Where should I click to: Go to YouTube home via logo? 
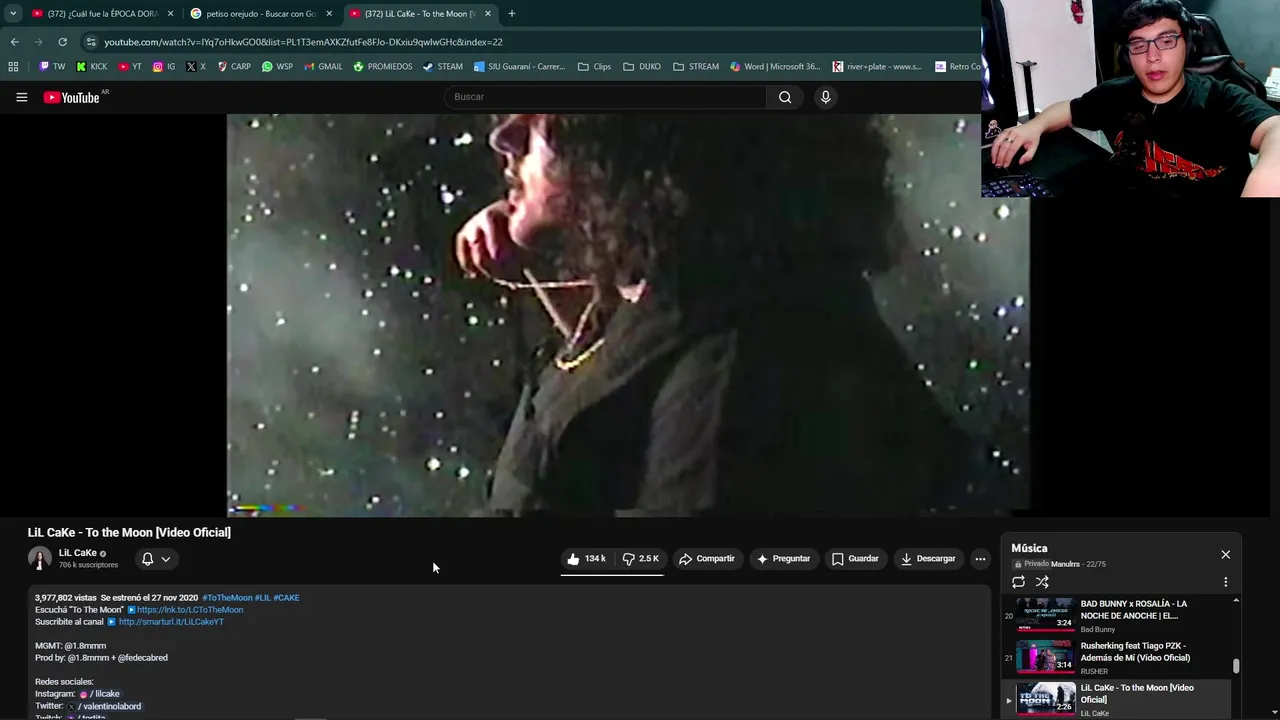point(73,97)
